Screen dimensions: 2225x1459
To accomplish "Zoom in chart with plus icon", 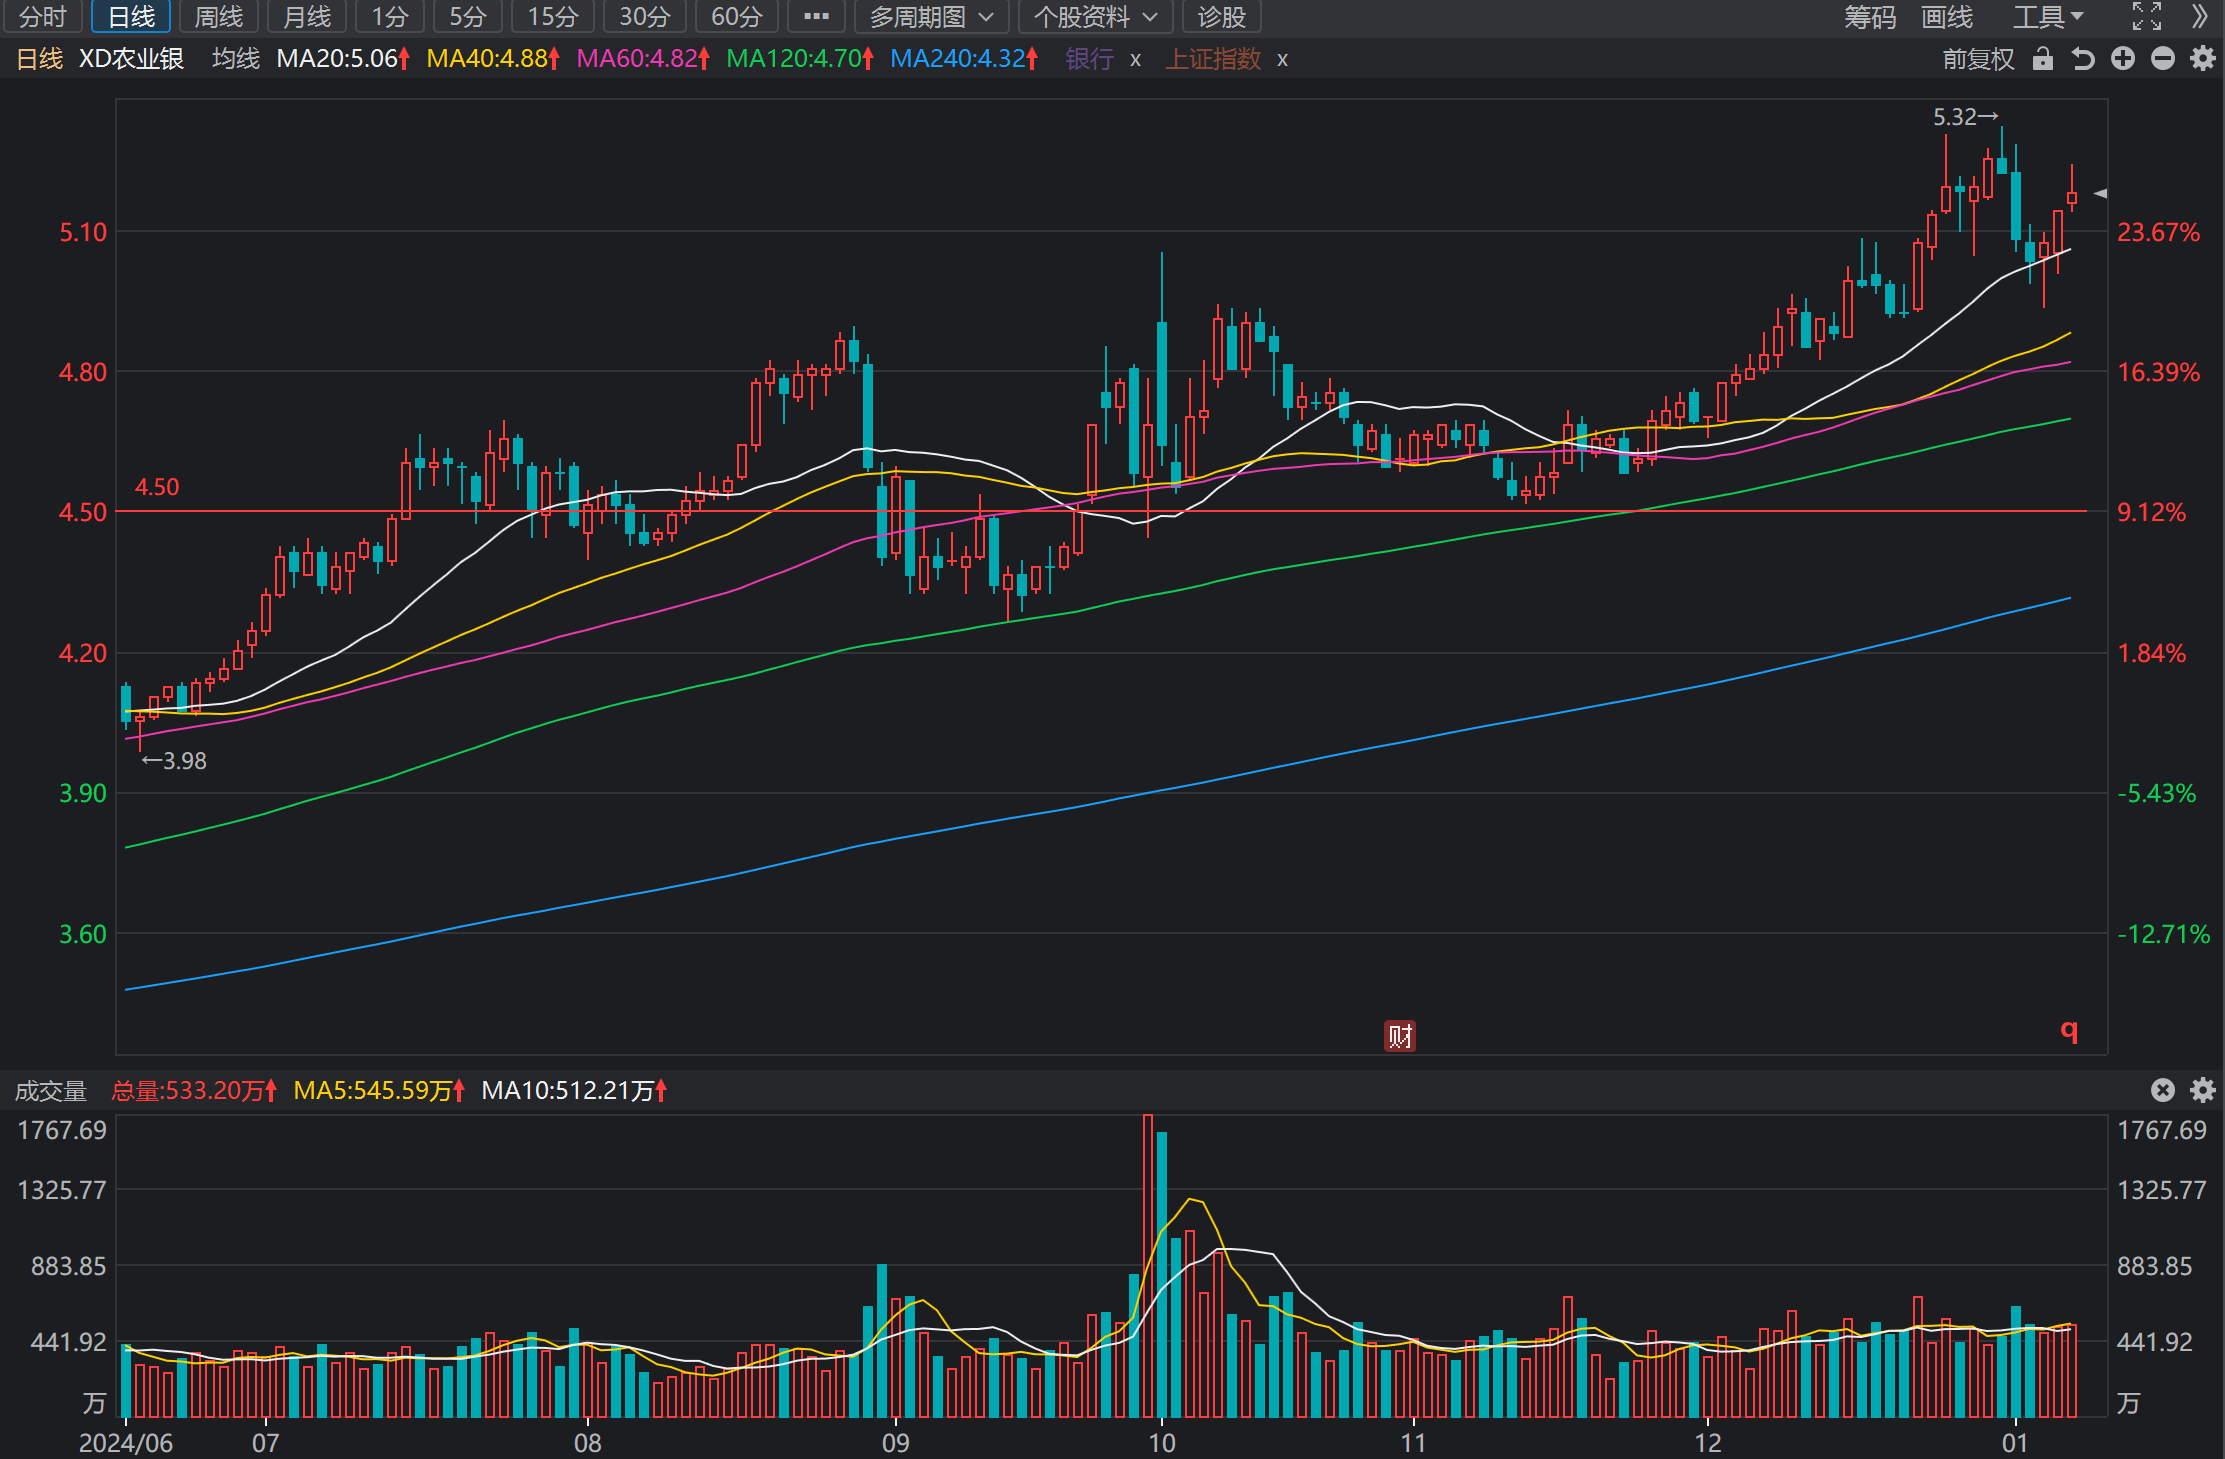I will point(2123,59).
